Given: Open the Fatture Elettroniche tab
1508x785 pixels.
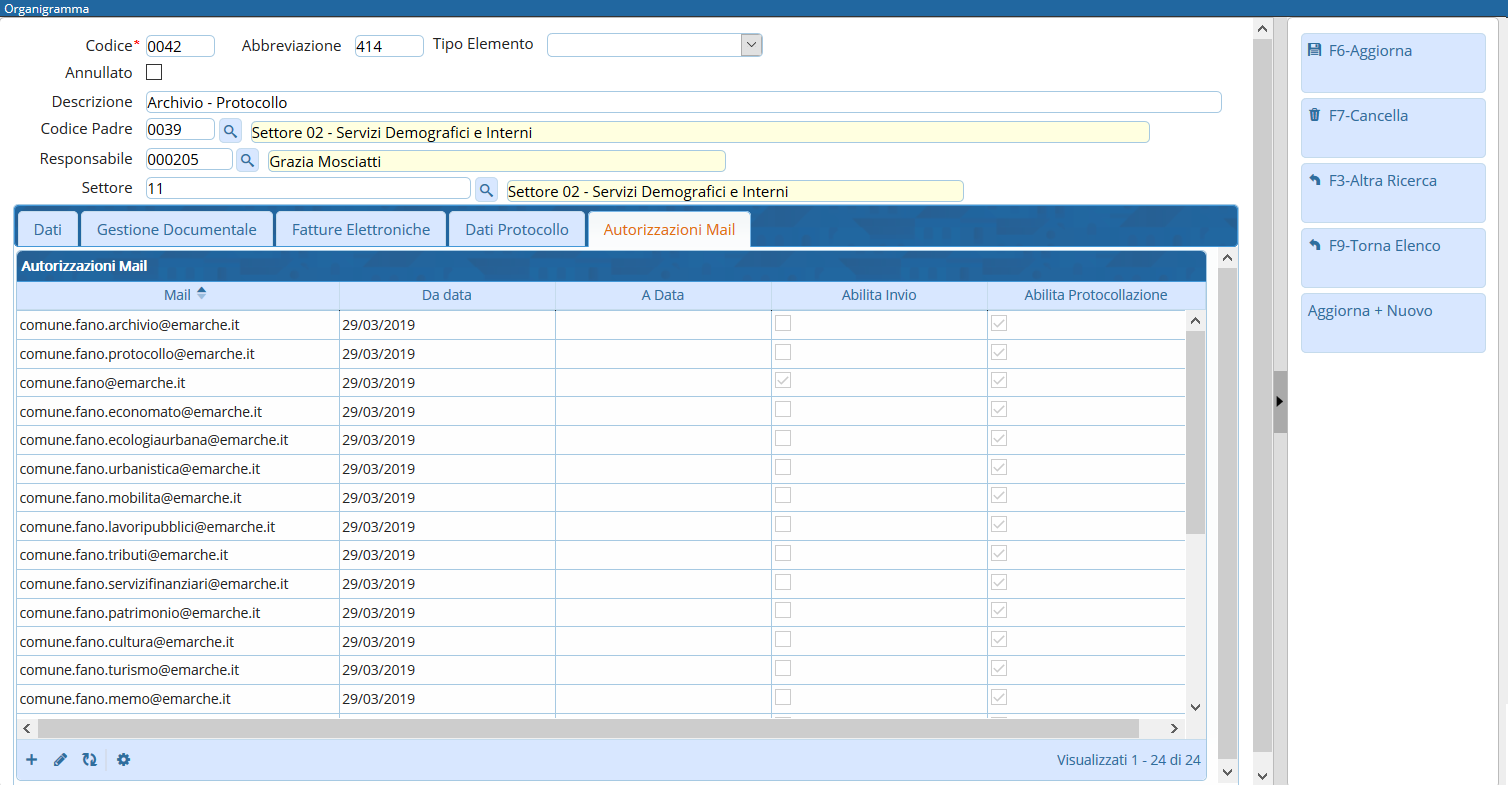Looking at the screenshot, I should (361, 230).
